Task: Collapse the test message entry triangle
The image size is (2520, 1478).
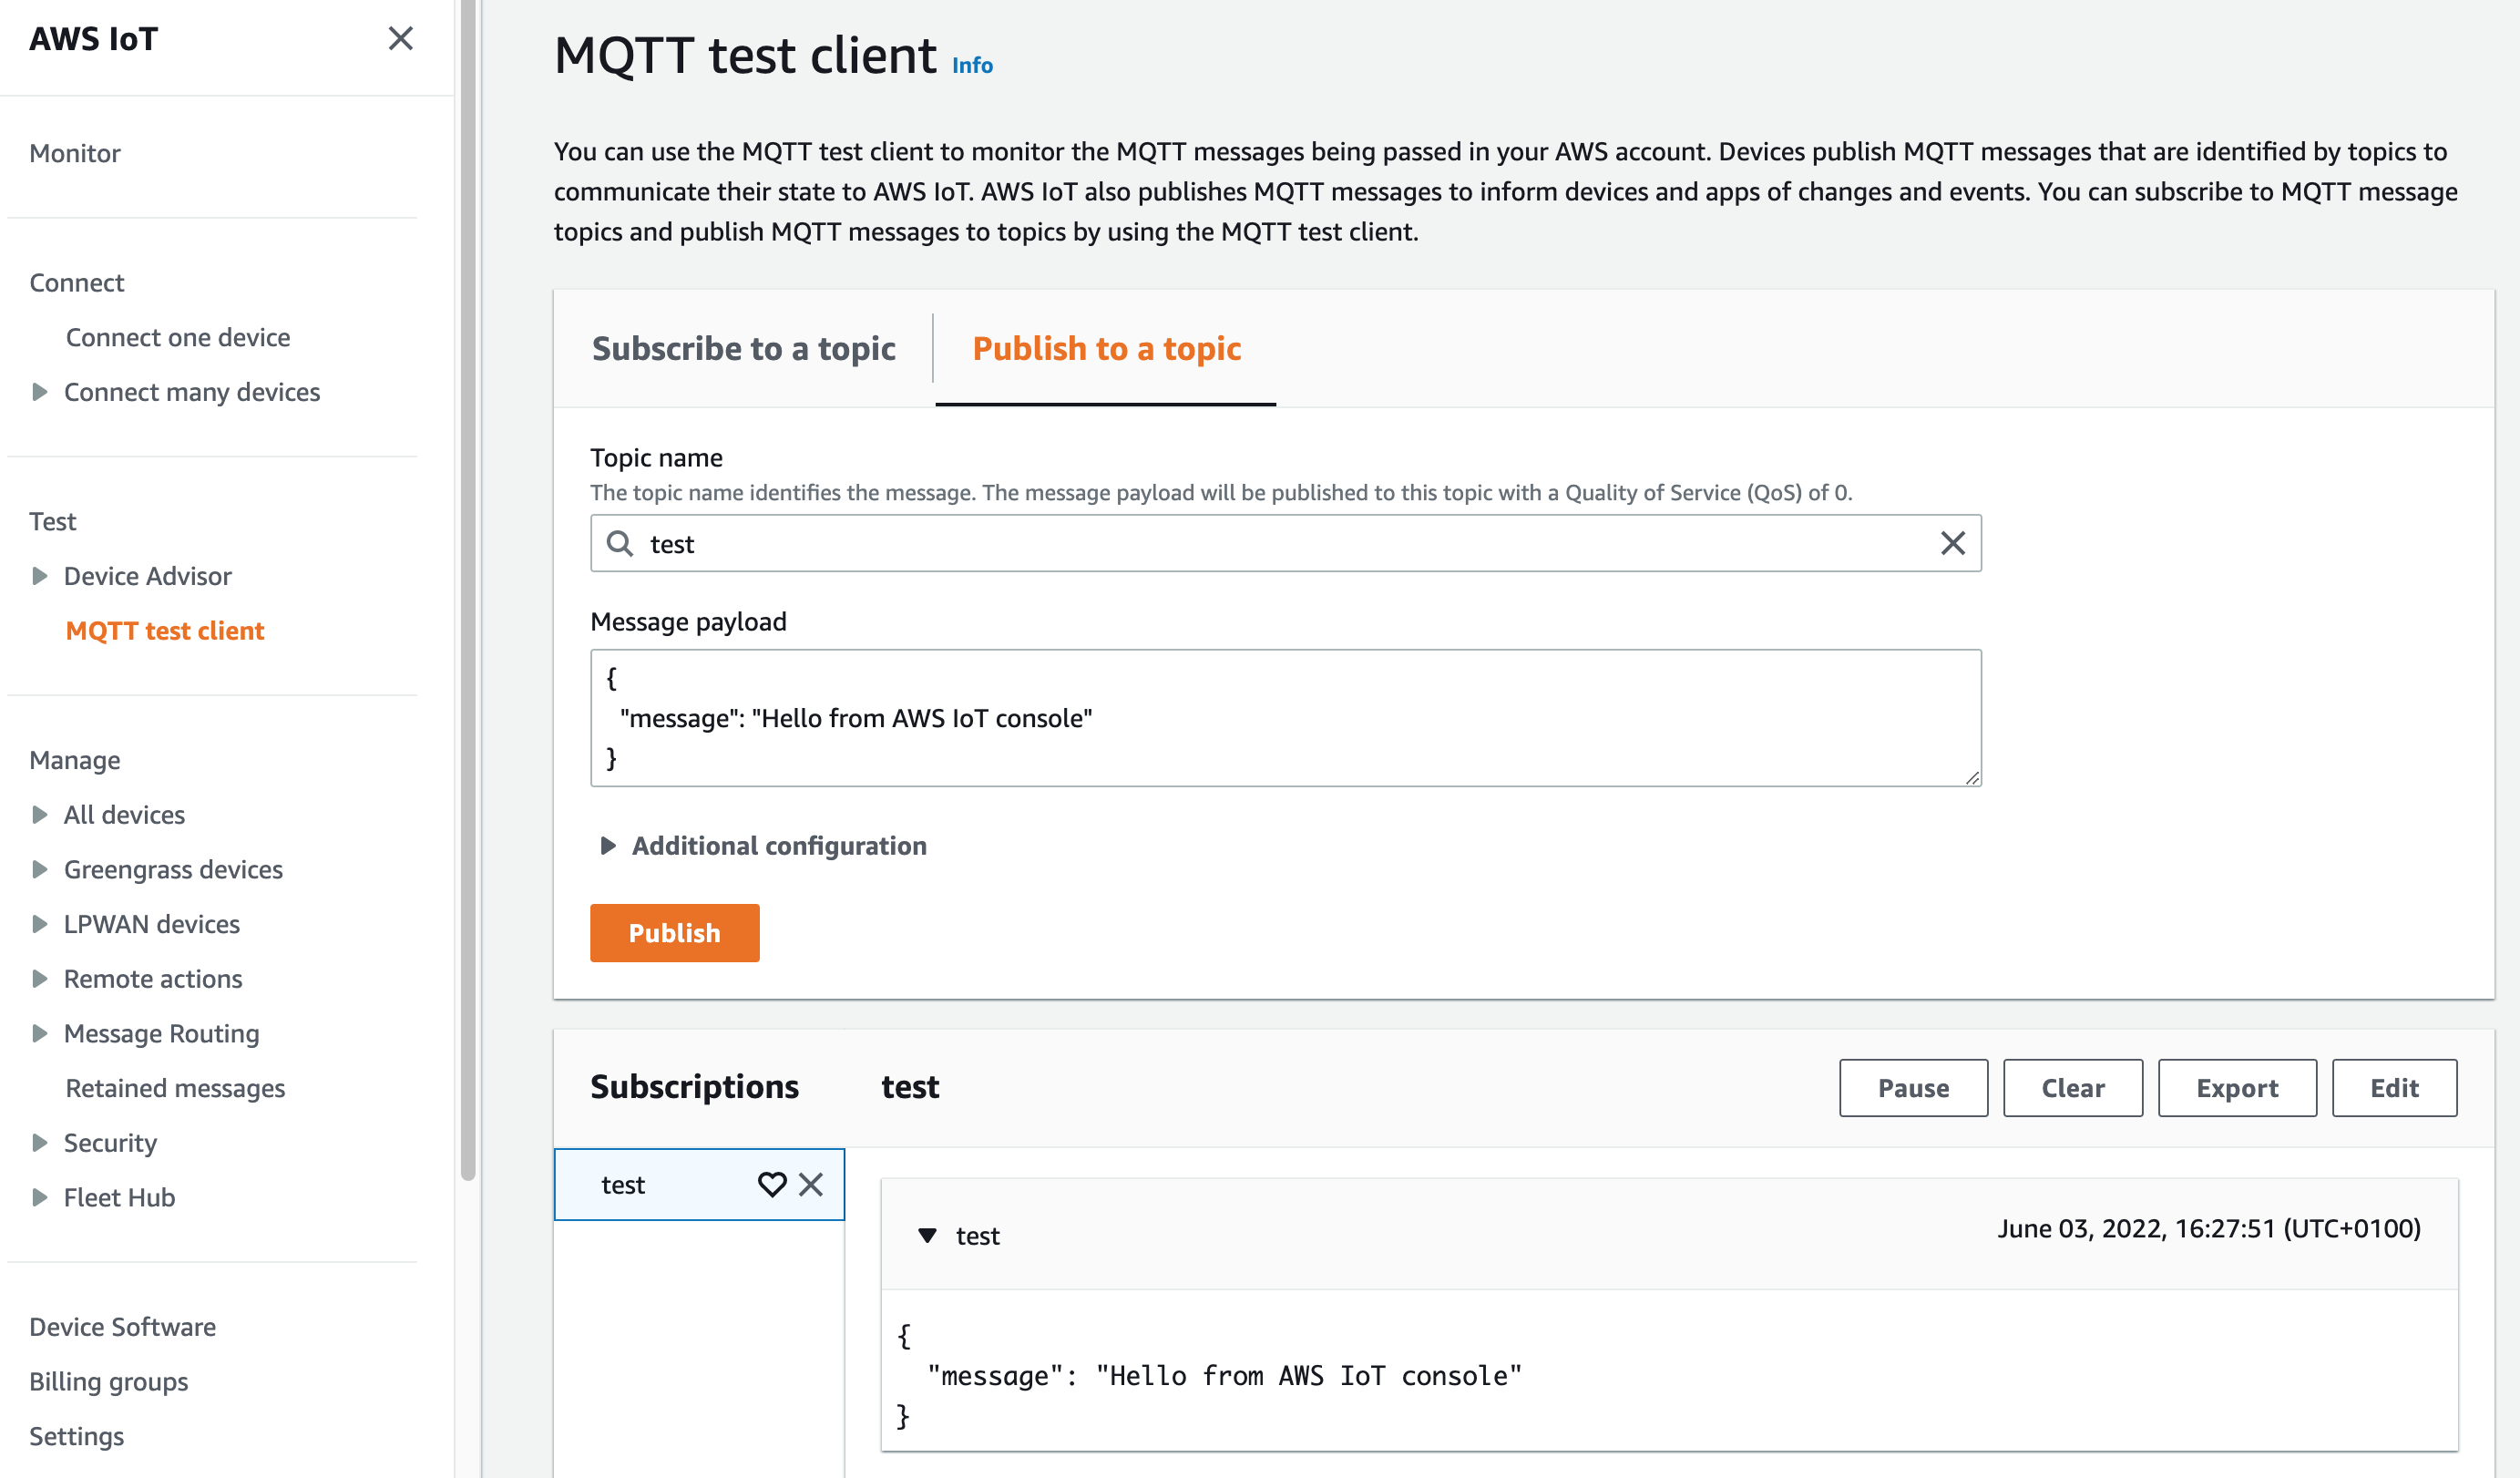Action: [927, 1235]
